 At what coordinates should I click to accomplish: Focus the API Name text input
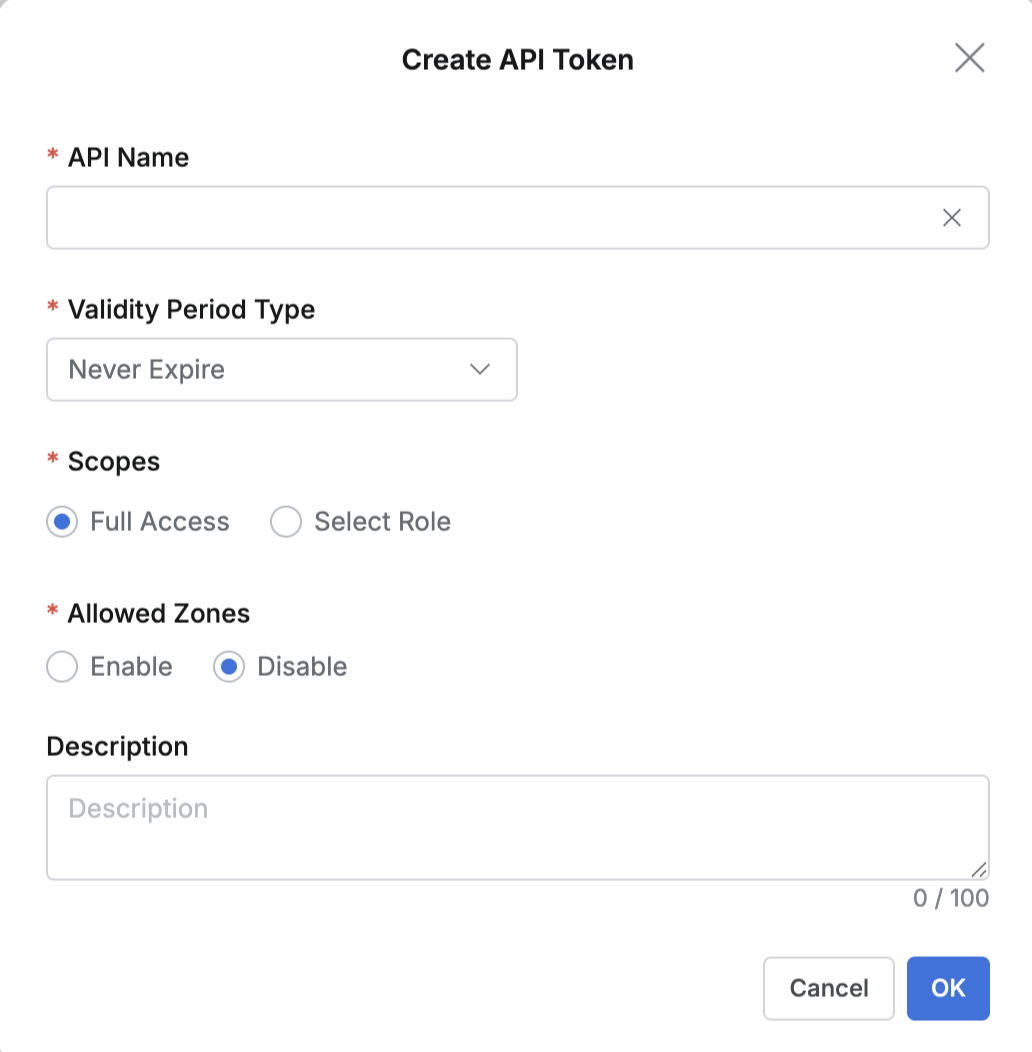pyautogui.click(x=517, y=217)
